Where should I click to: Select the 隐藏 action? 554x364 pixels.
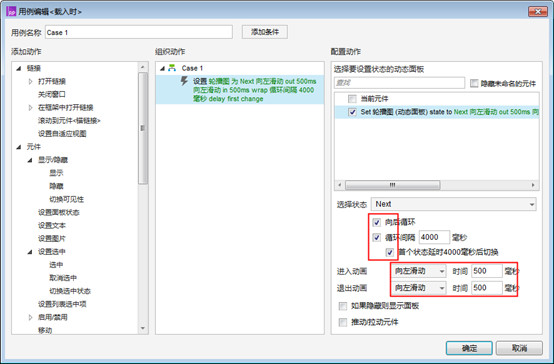56,186
